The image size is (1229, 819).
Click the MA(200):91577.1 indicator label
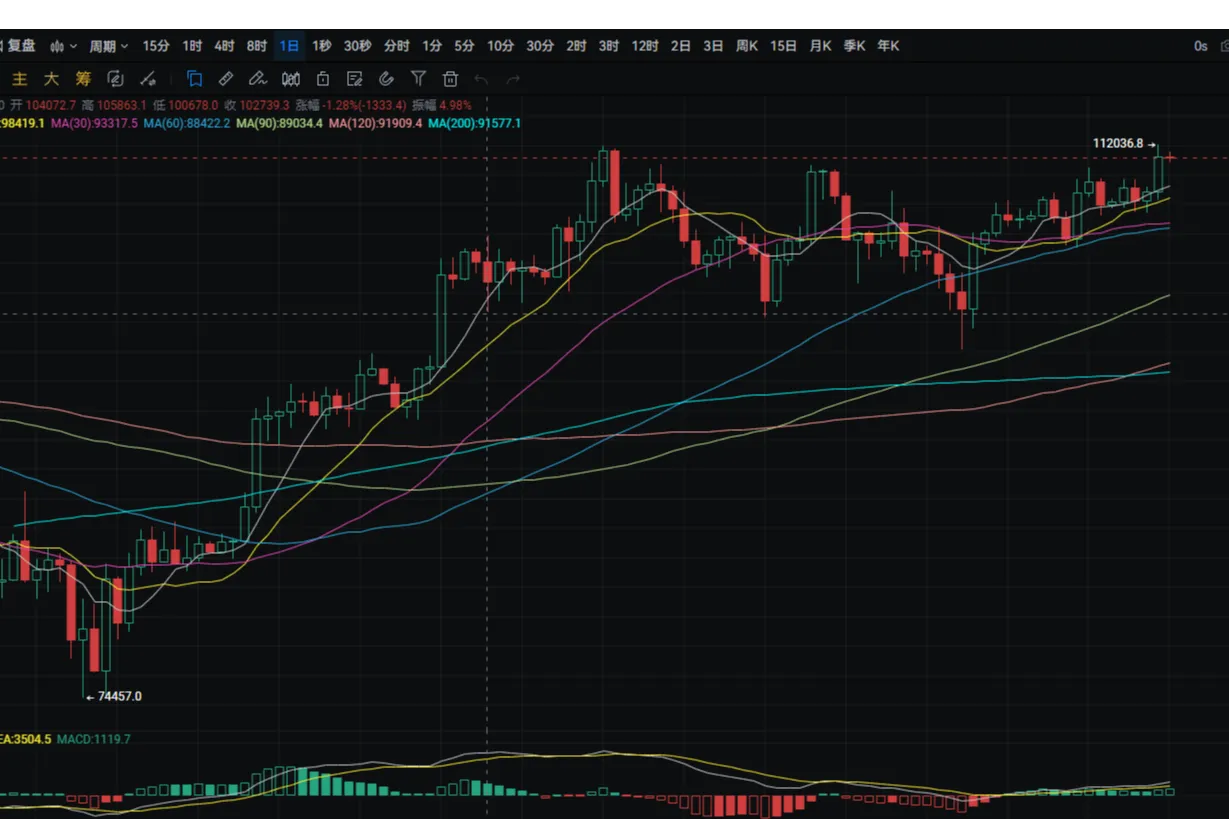475,124
